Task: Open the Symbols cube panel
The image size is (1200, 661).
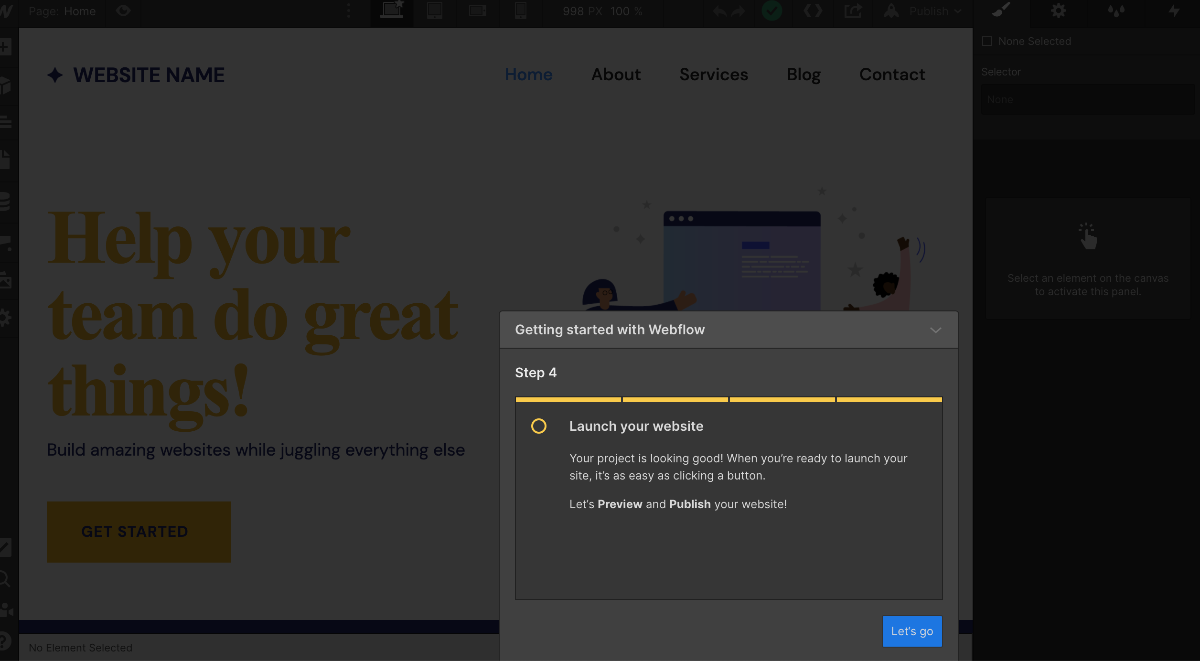Action: tap(5, 85)
